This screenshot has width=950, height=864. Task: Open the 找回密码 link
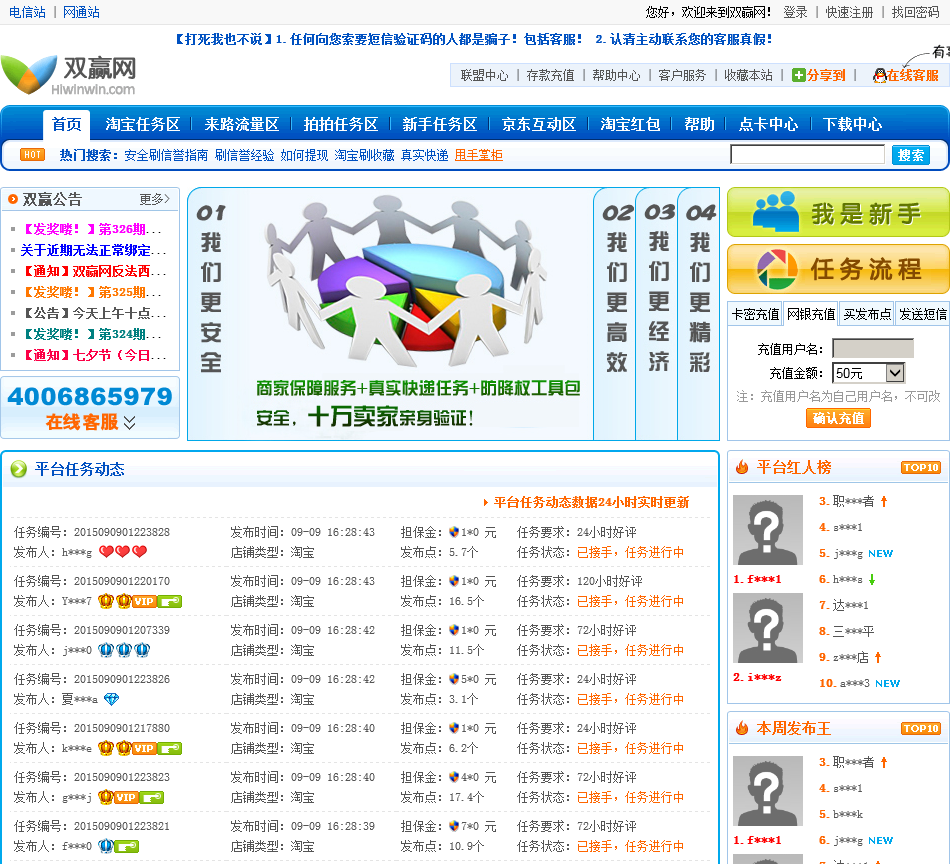pyautogui.click(x=915, y=12)
